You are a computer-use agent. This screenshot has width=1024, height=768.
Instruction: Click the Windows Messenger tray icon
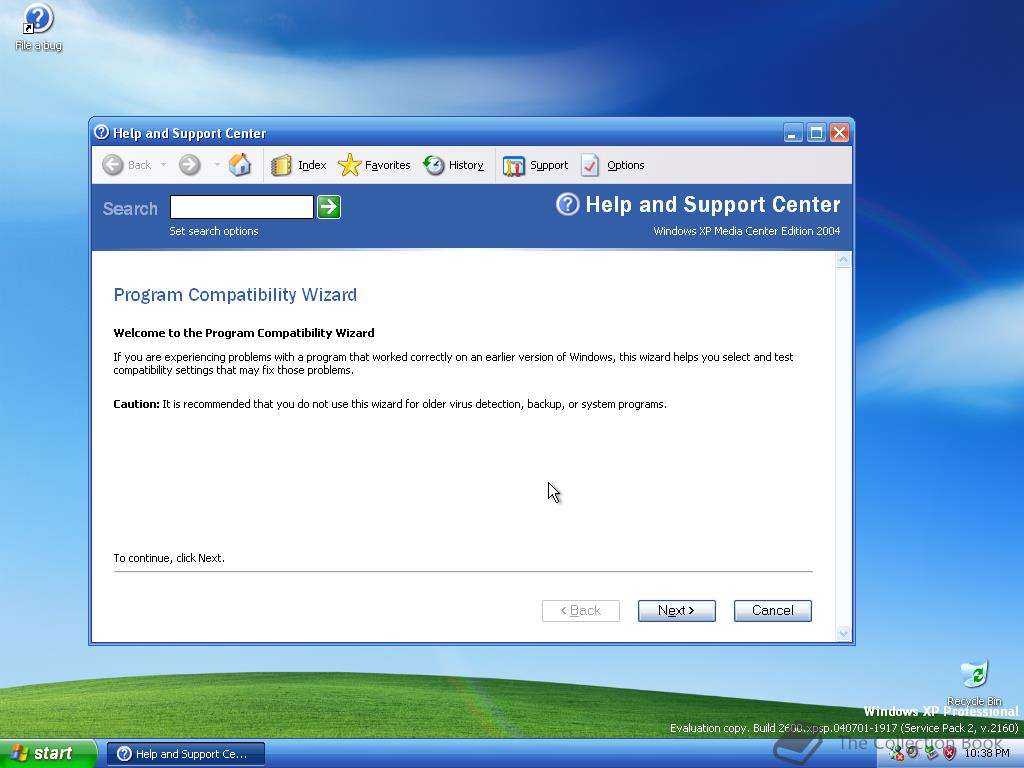click(897, 754)
